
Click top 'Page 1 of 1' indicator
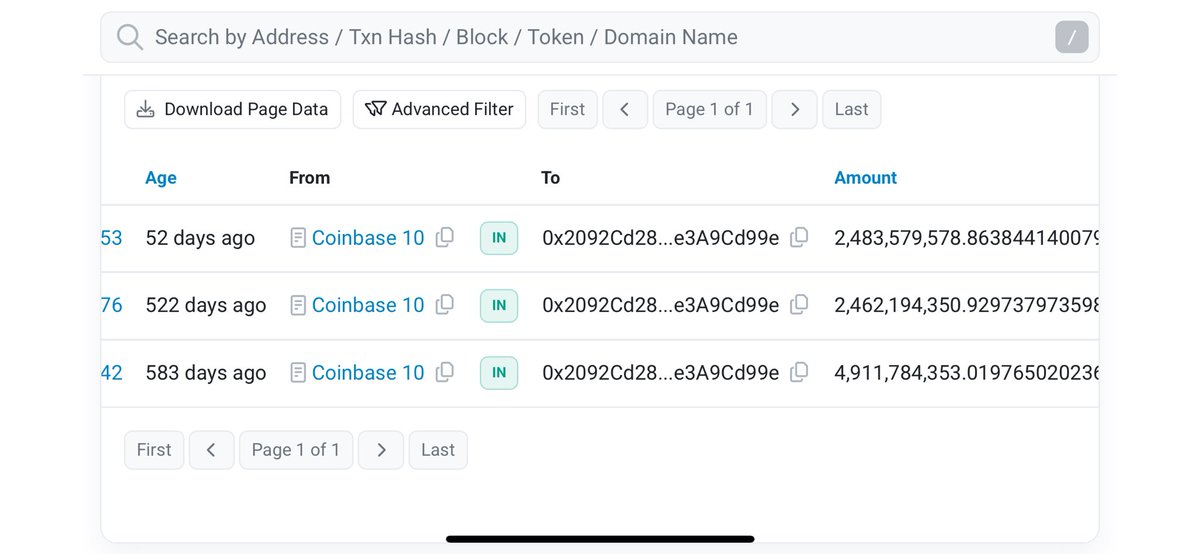710,109
